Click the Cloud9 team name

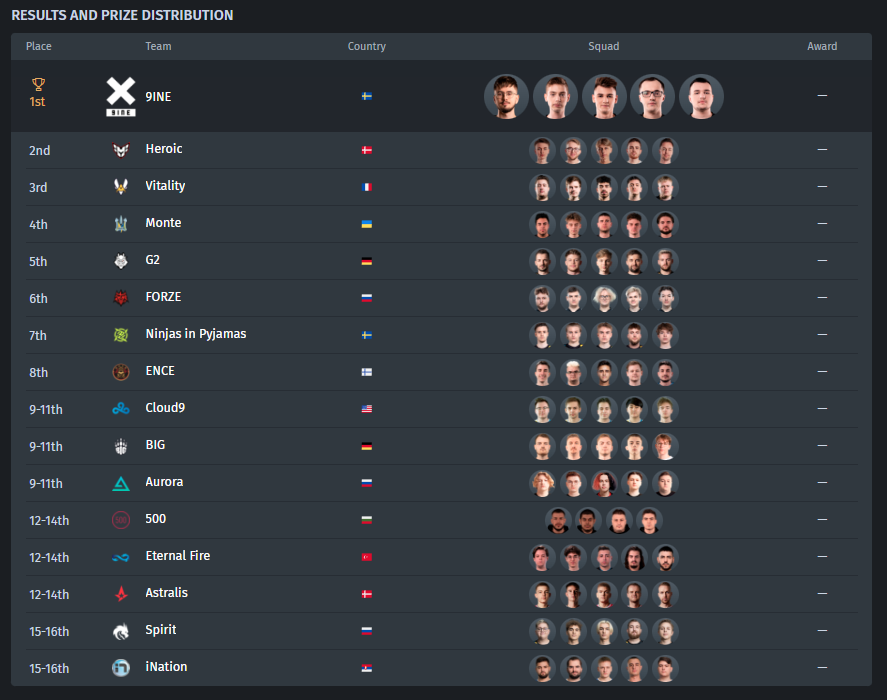tap(165, 407)
